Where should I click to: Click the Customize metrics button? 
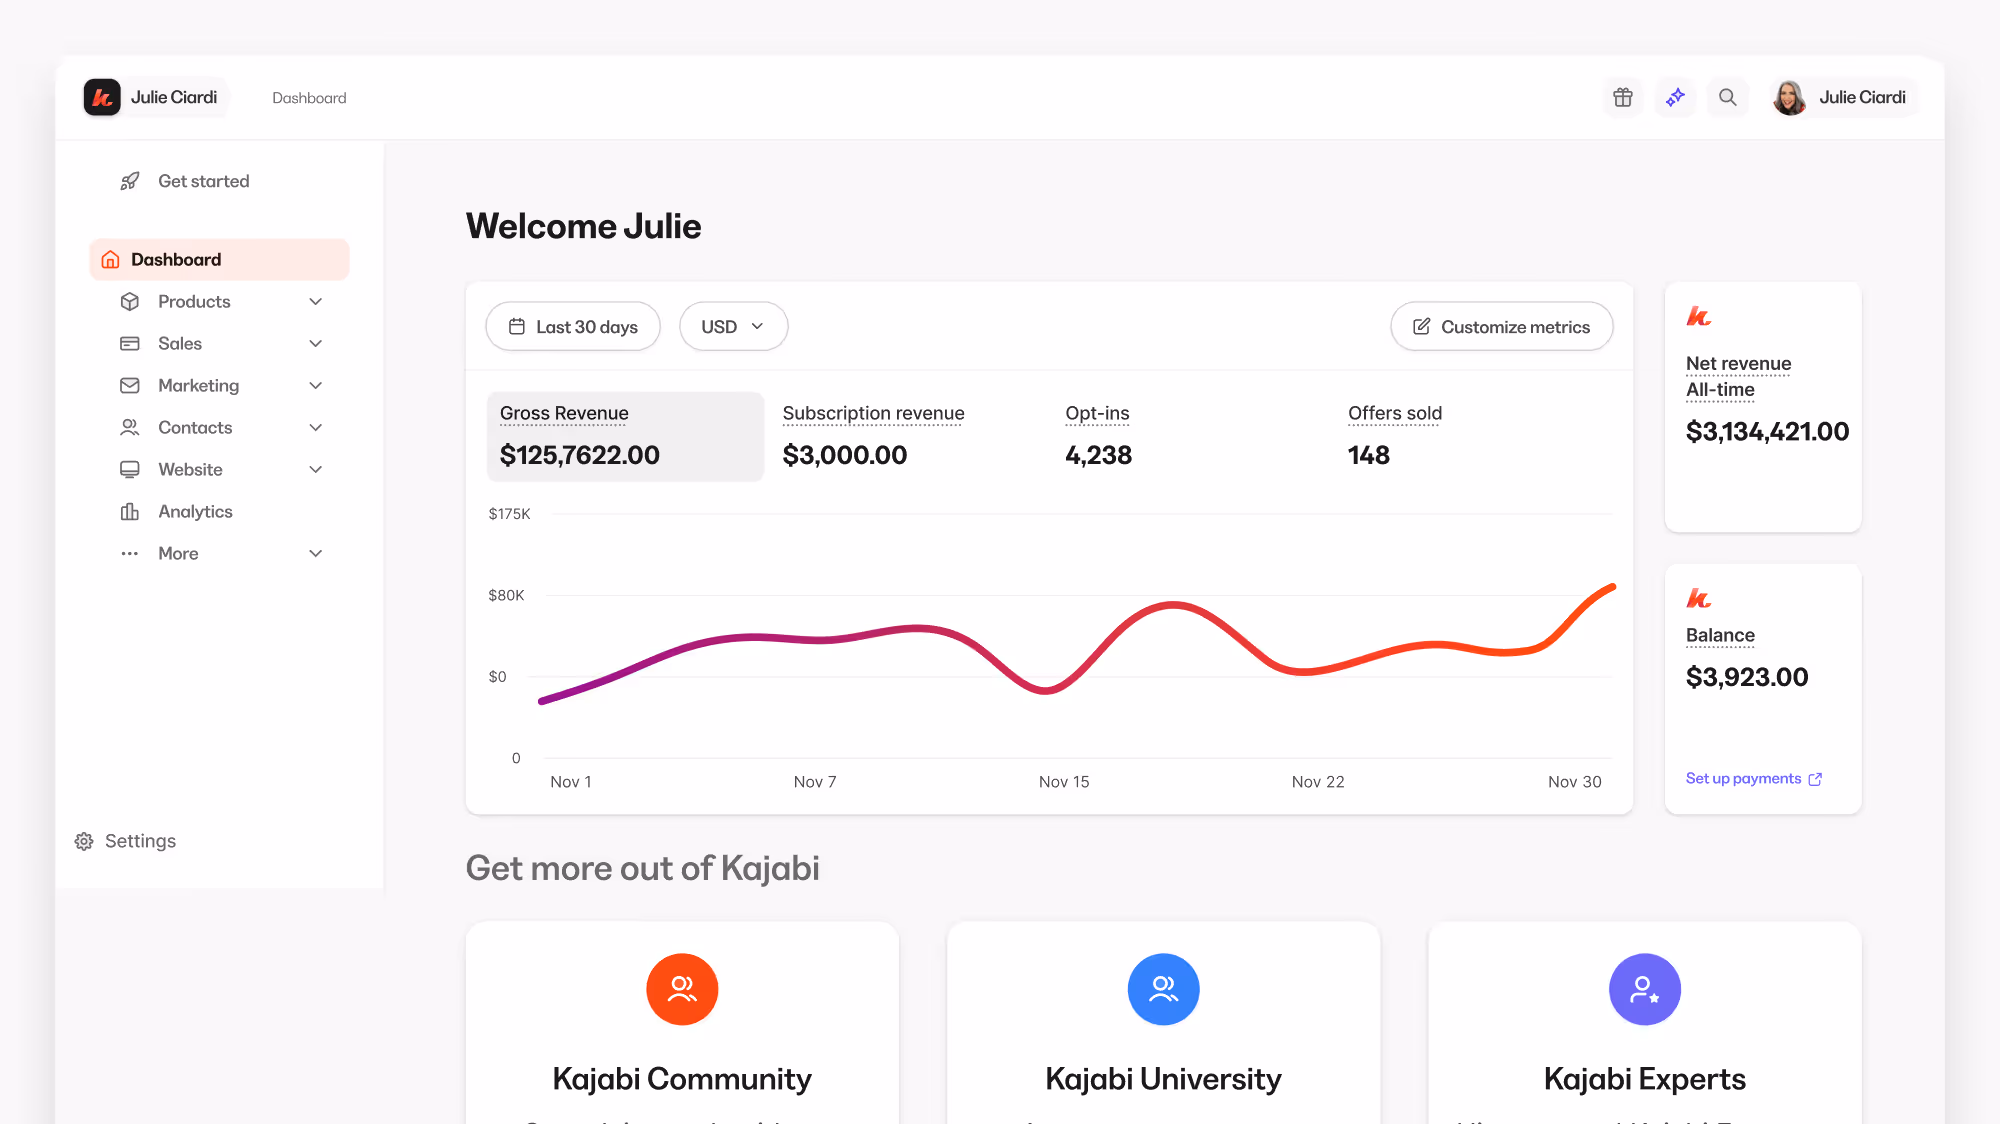[1501, 327]
